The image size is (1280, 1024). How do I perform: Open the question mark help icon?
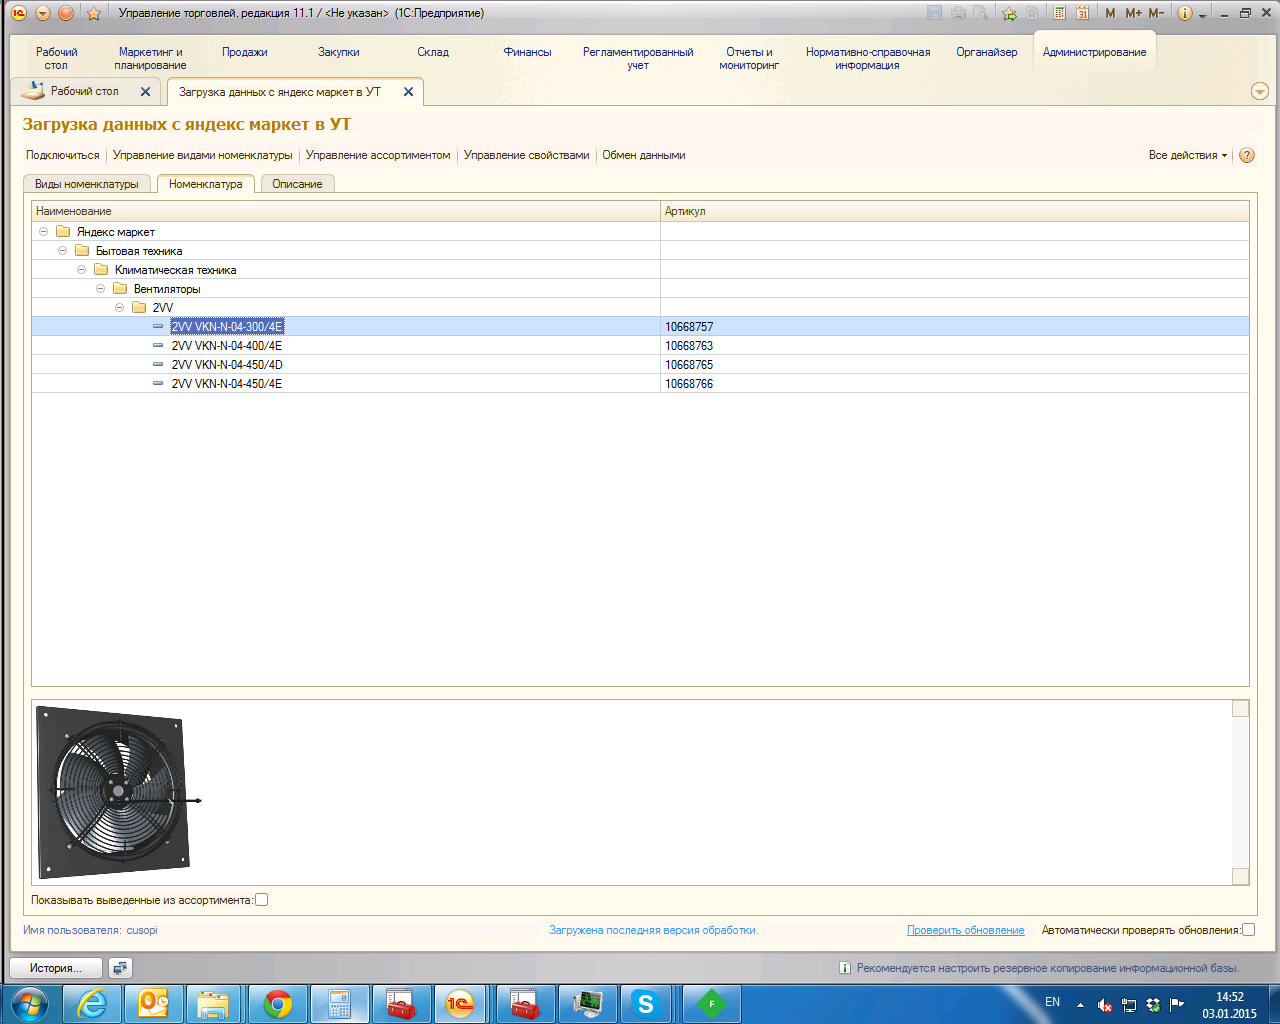1247,155
